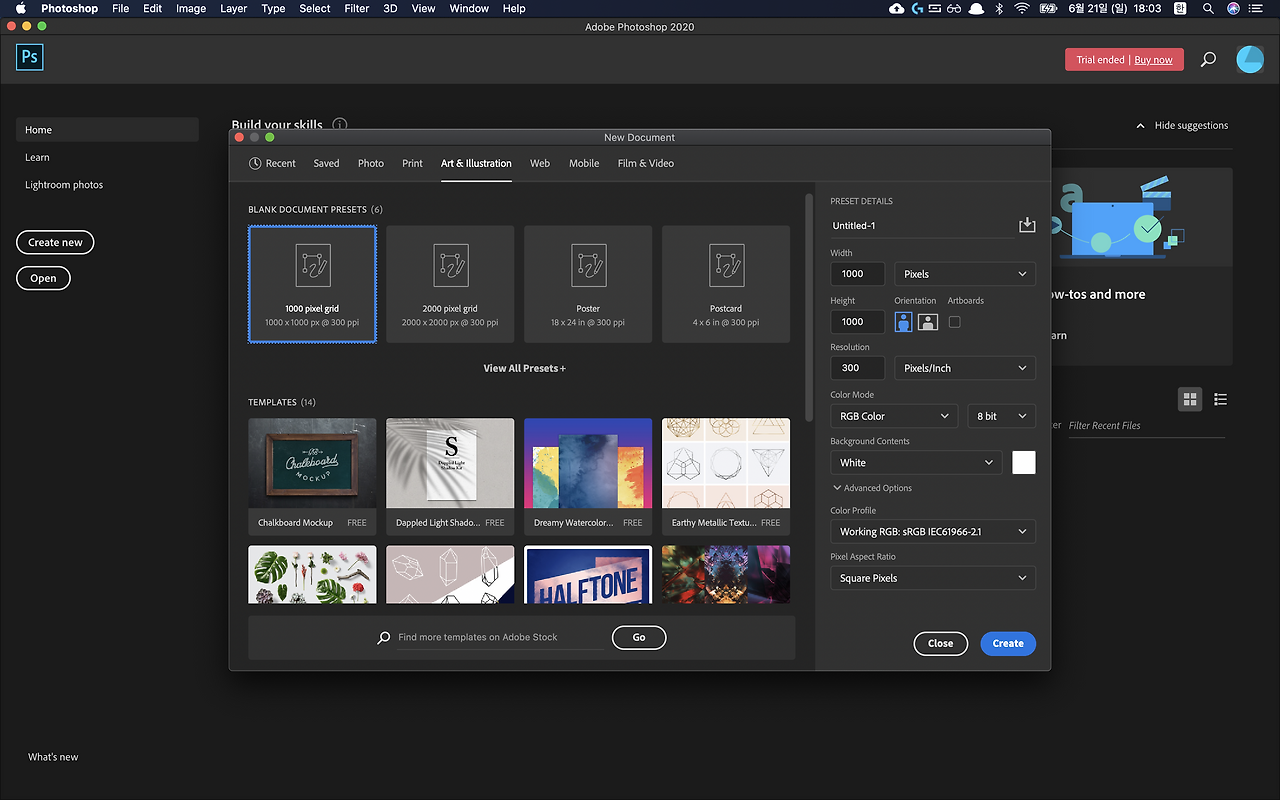Open the Color Profile dropdown

coord(933,532)
